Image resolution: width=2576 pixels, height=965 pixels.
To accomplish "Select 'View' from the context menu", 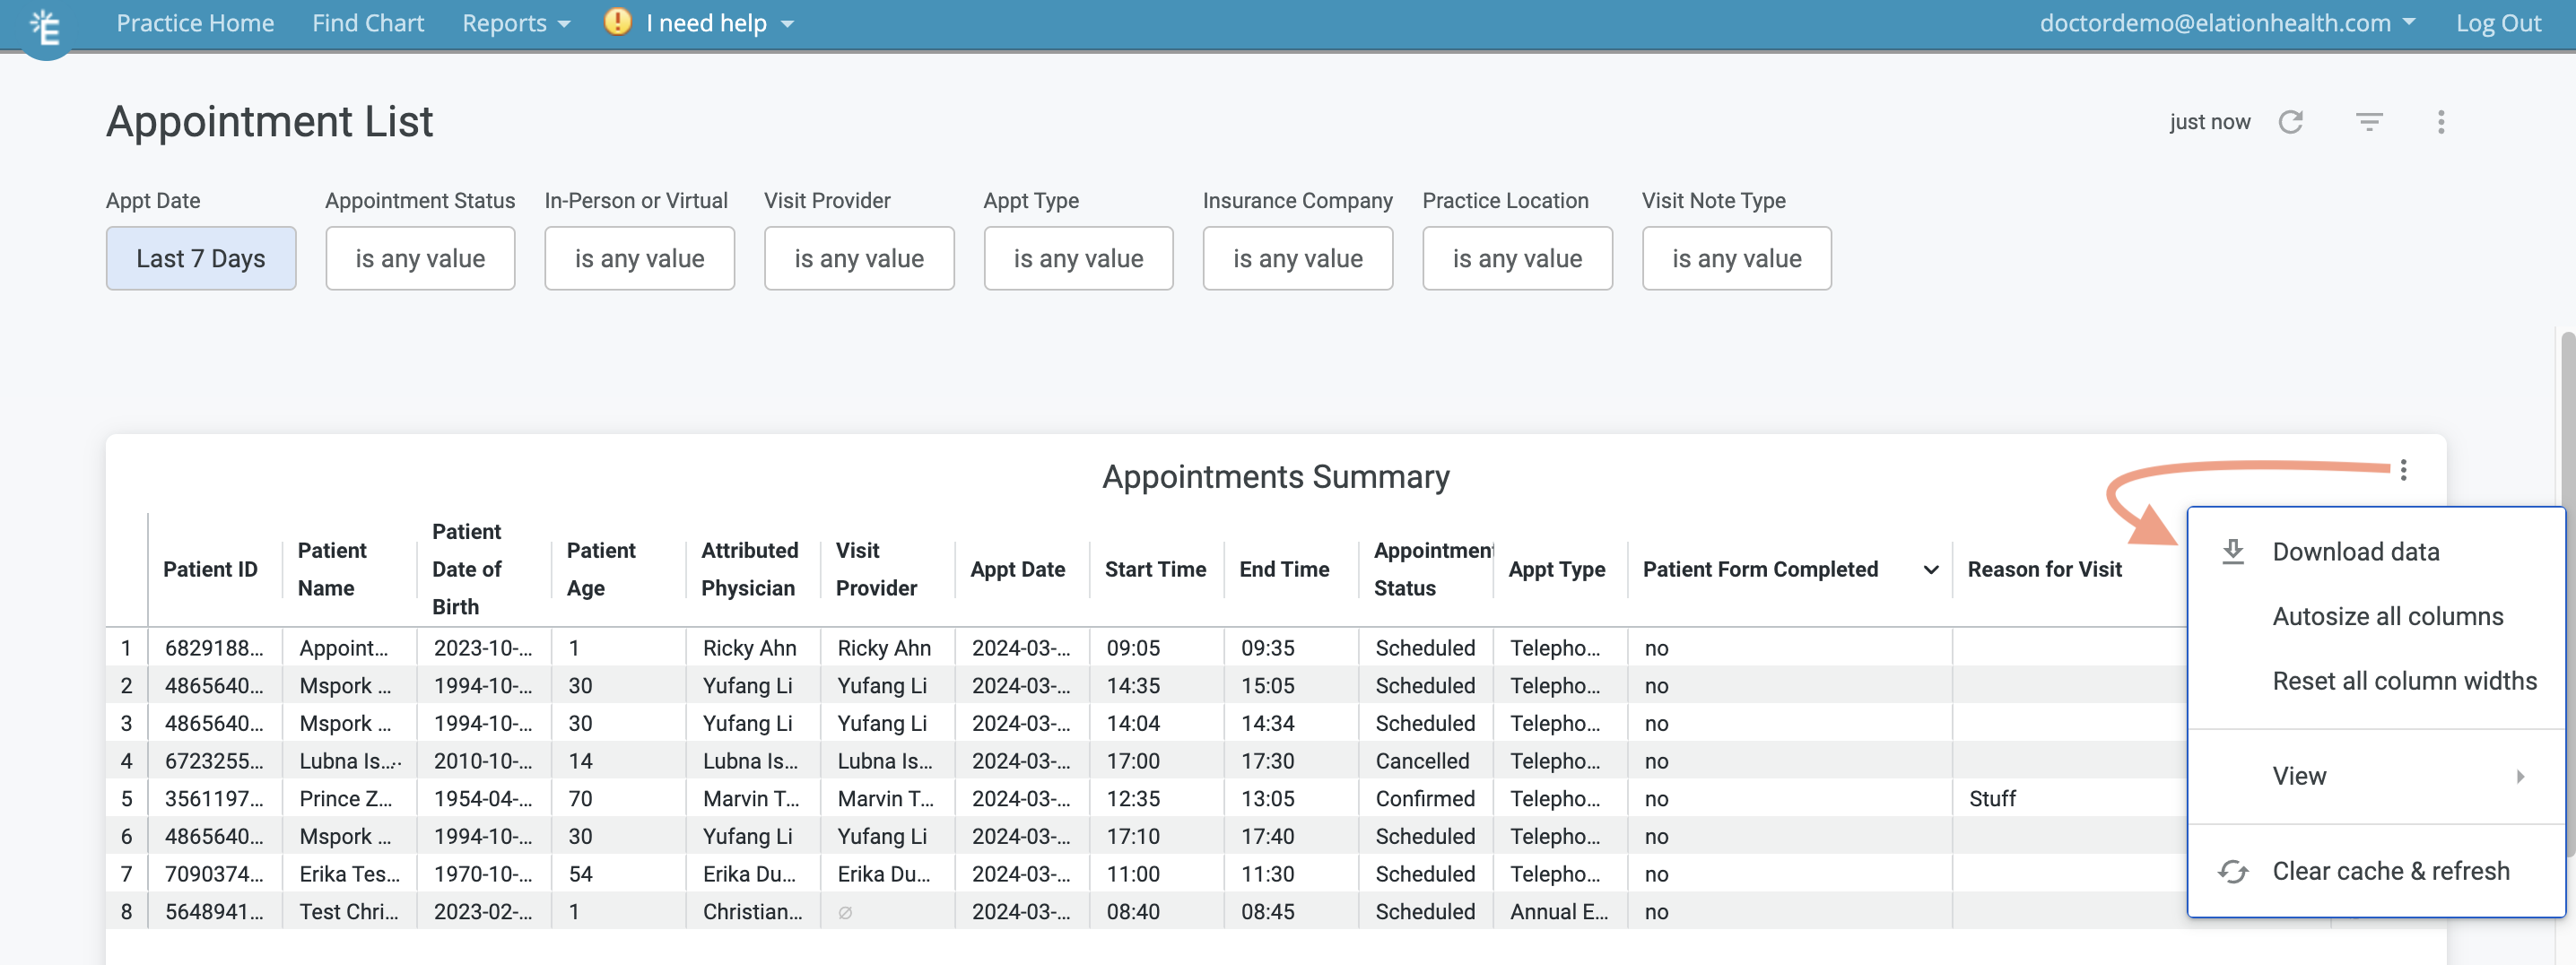I will (2299, 776).
